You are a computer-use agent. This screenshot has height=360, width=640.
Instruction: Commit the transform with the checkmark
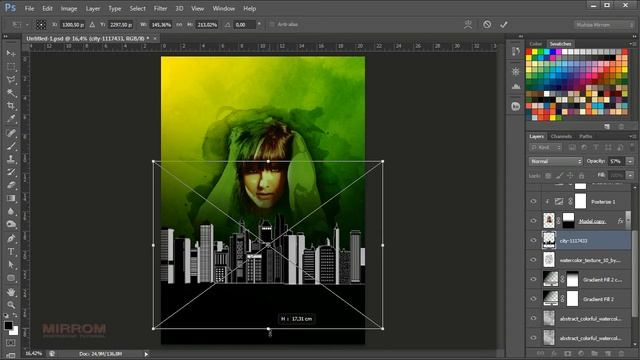click(504, 24)
